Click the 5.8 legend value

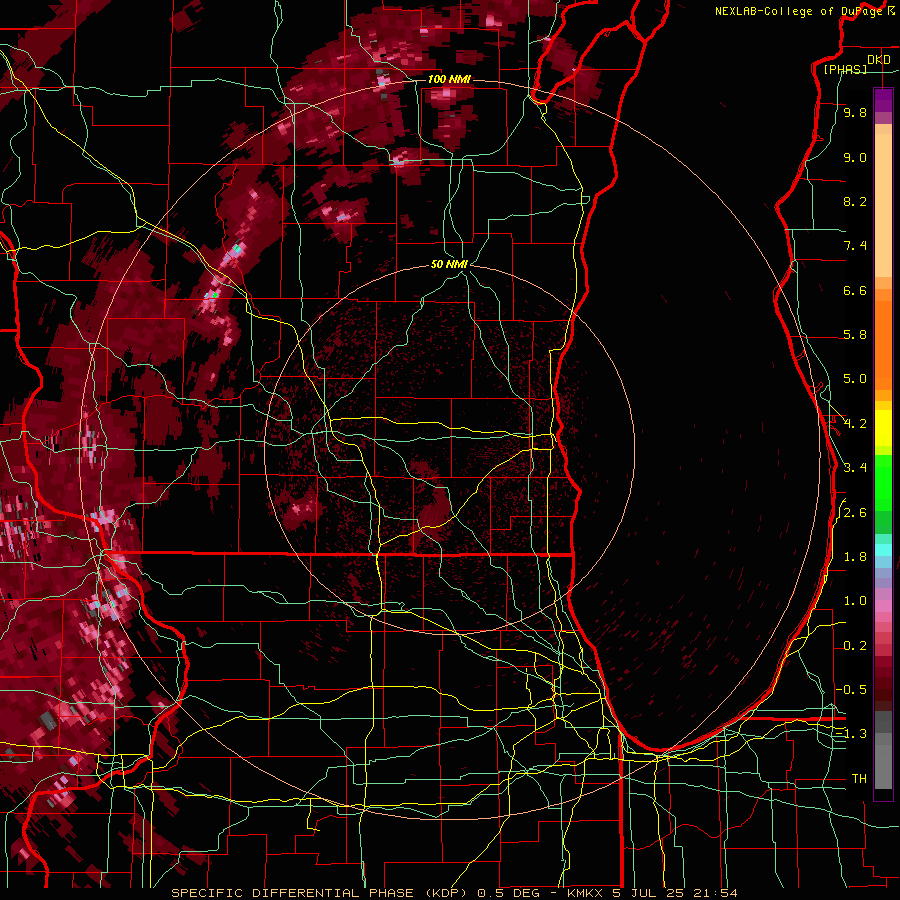855,335
